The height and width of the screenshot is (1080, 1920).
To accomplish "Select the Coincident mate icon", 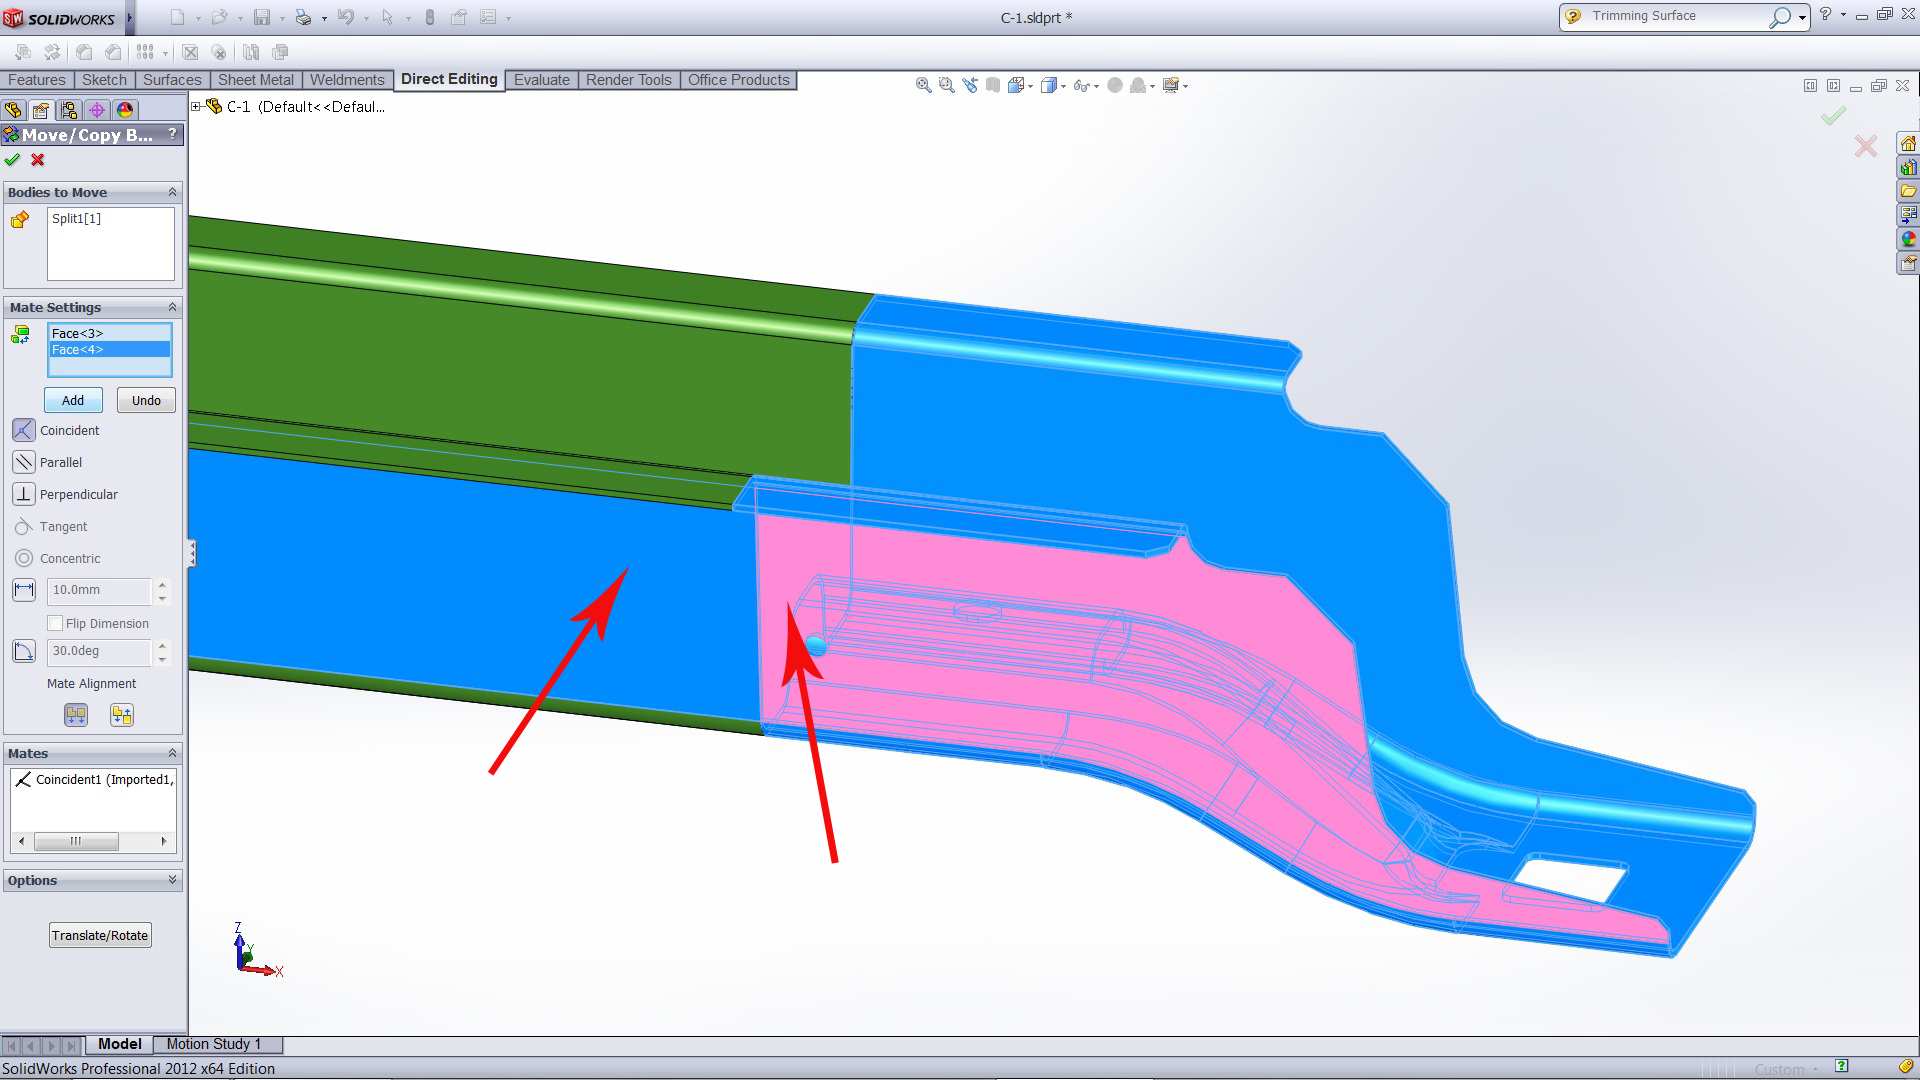I will pos(24,430).
